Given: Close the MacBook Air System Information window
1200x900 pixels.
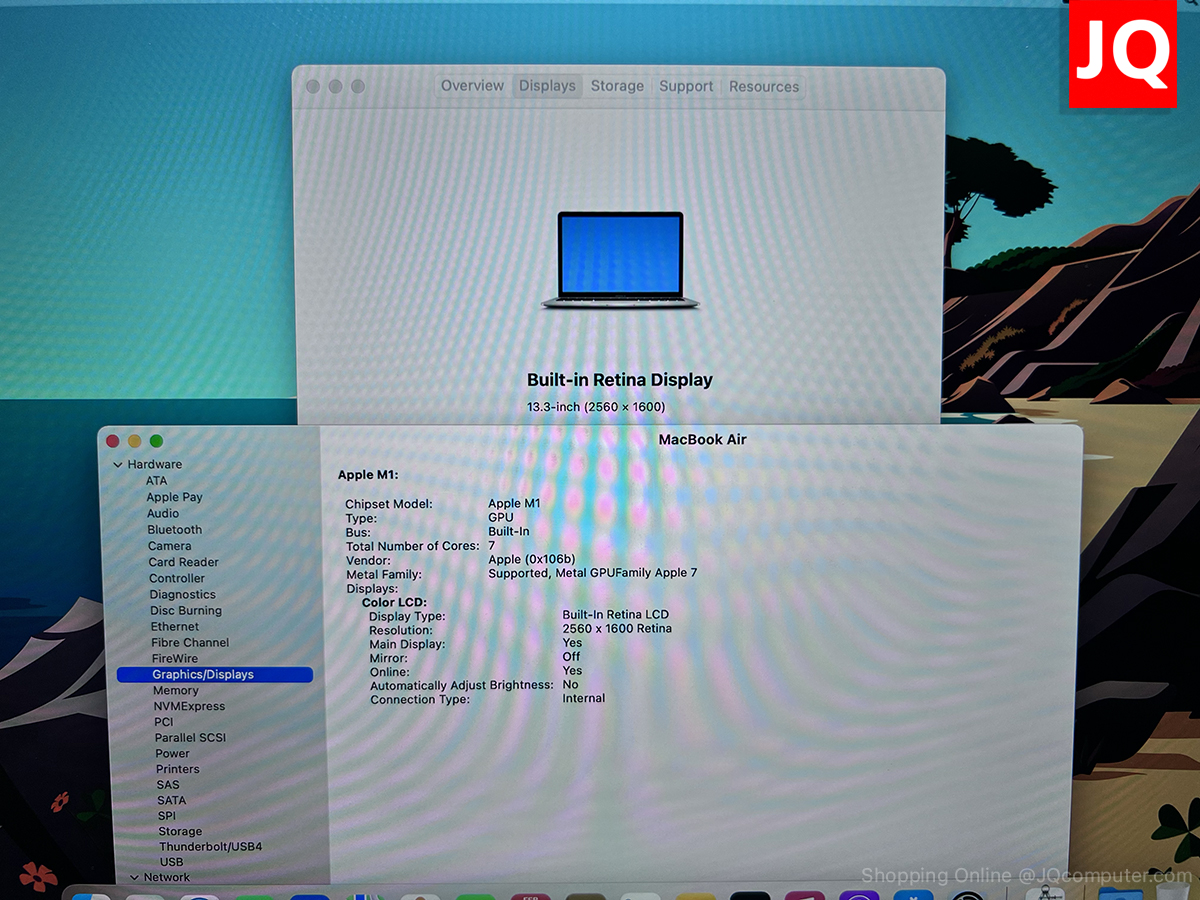Looking at the screenshot, I should pyautogui.click(x=112, y=441).
